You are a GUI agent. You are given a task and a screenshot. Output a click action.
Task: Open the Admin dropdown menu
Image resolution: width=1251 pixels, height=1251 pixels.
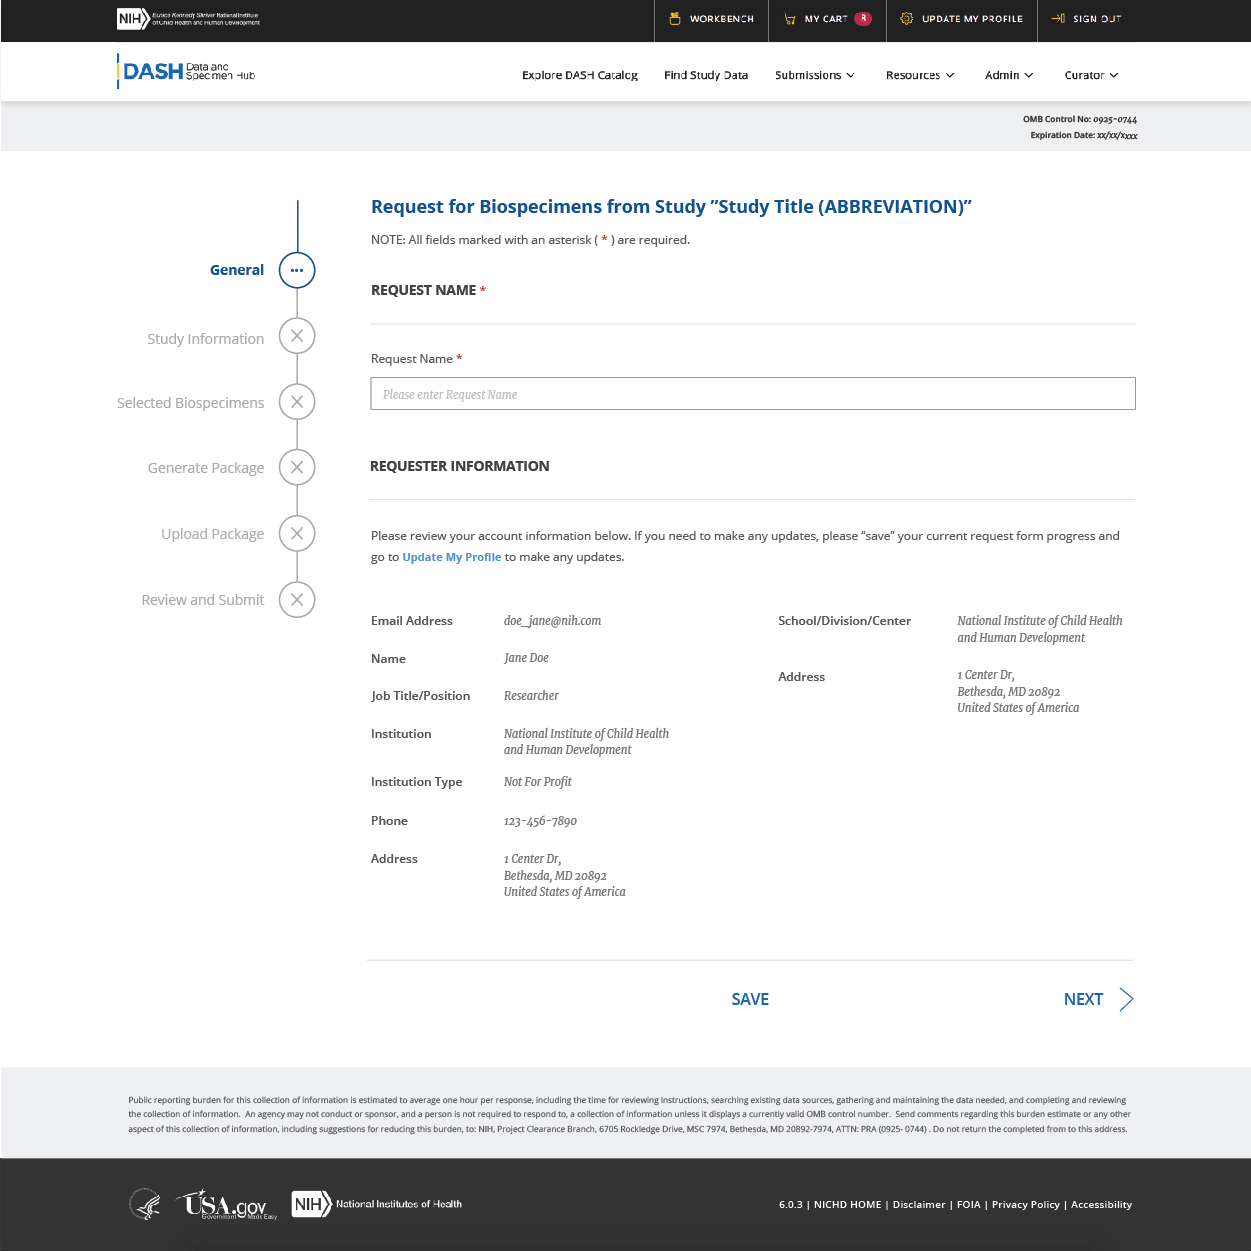tap(1008, 75)
